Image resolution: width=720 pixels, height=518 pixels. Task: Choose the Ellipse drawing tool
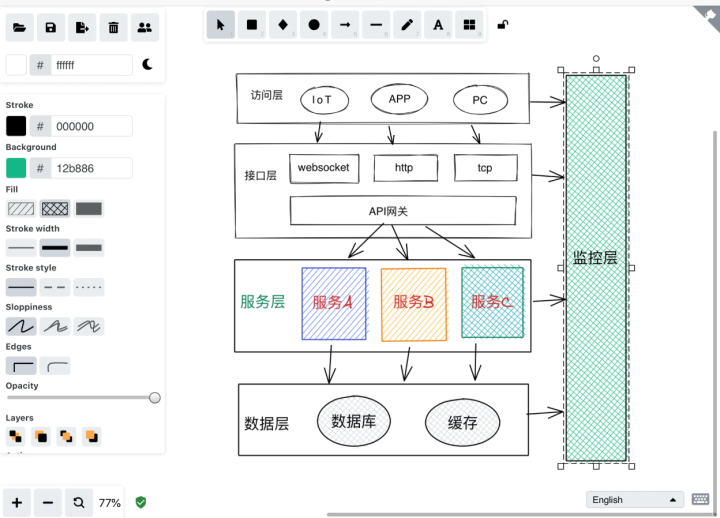[314, 25]
